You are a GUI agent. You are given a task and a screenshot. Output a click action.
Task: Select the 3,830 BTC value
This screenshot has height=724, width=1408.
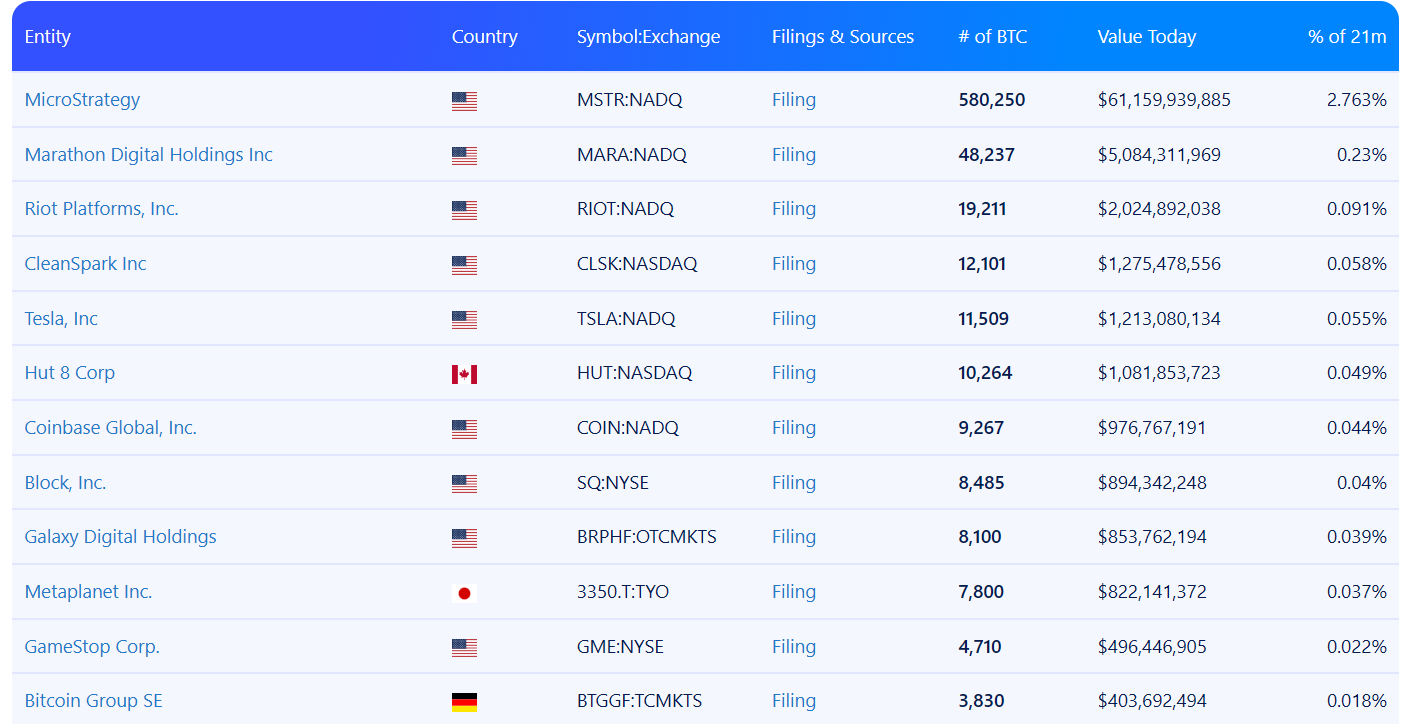coord(981,701)
